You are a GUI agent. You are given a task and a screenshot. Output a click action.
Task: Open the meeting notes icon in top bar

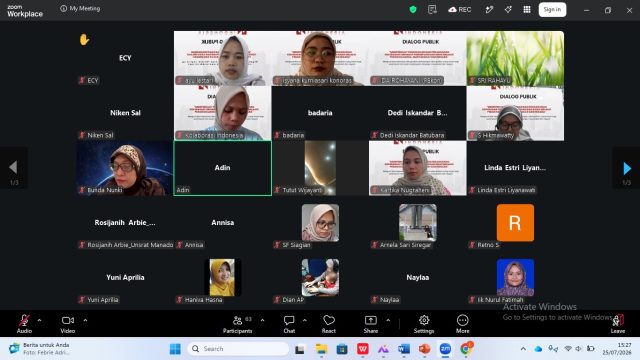coord(432,9)
